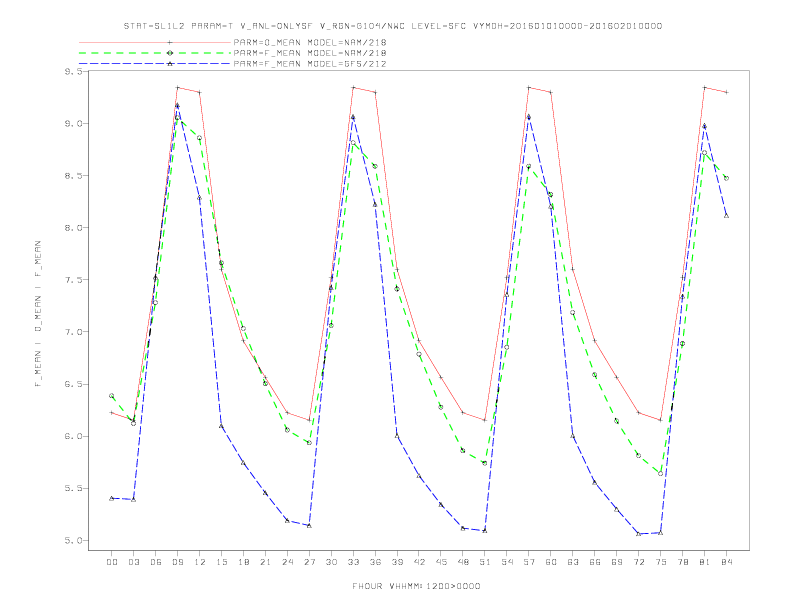Screen dimensions: 792x612
Task: Click x-axis forecast hour label 78
Action: (x=682, y=562)
